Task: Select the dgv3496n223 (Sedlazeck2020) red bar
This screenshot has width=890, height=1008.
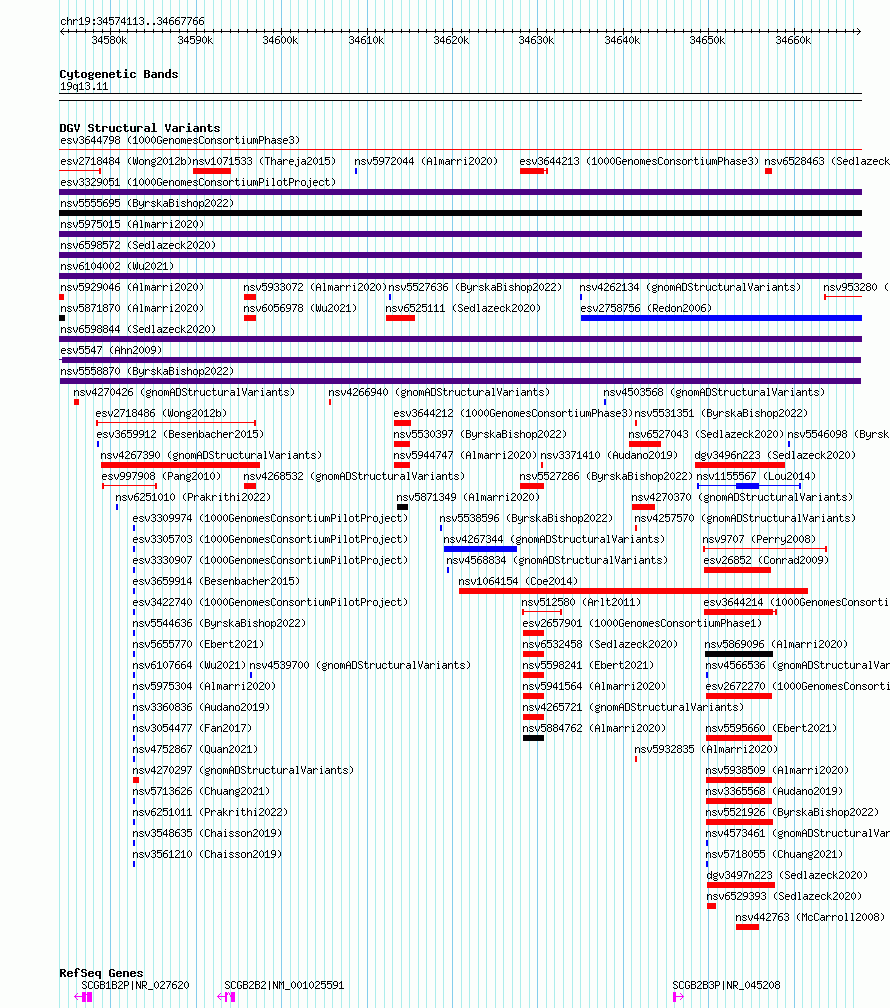Action: tap(740, 465)
